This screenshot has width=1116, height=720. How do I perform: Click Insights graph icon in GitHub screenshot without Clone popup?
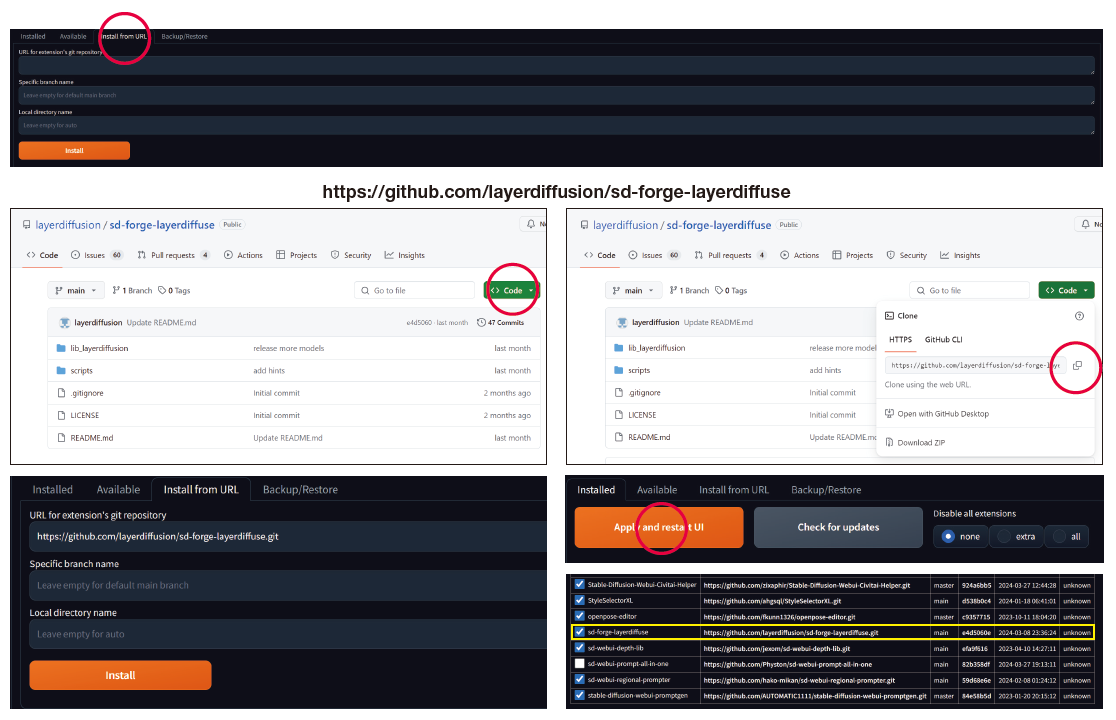coord(389,255)
